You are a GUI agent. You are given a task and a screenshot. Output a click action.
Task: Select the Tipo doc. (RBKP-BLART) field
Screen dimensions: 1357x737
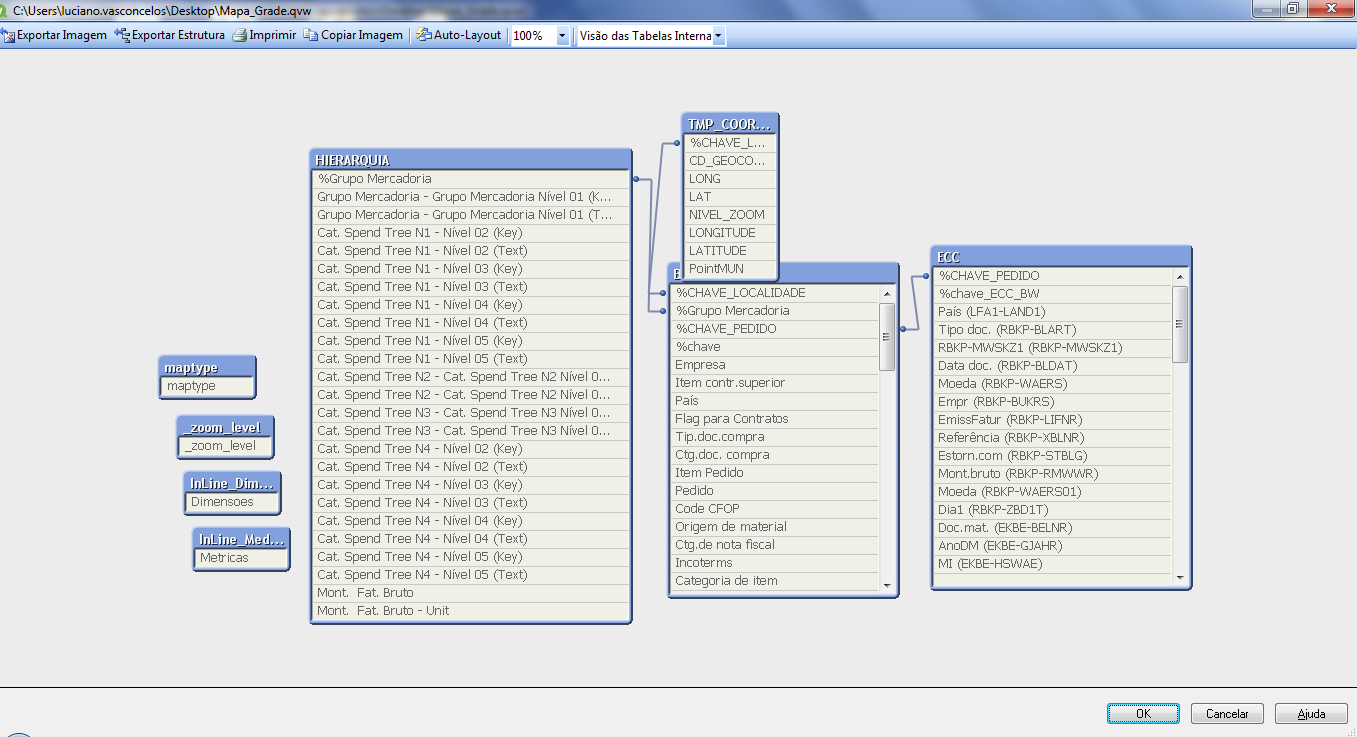(1053, 330)
